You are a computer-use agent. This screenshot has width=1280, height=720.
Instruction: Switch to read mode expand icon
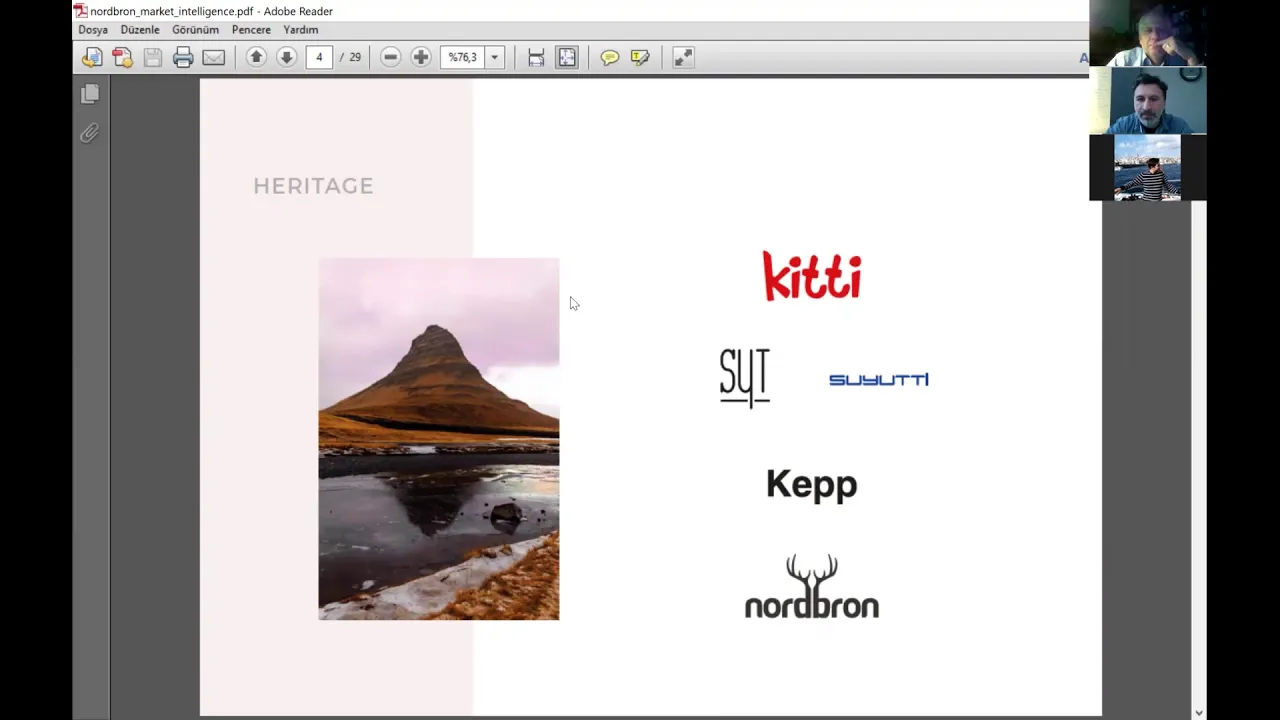click(x=683, y=58)
